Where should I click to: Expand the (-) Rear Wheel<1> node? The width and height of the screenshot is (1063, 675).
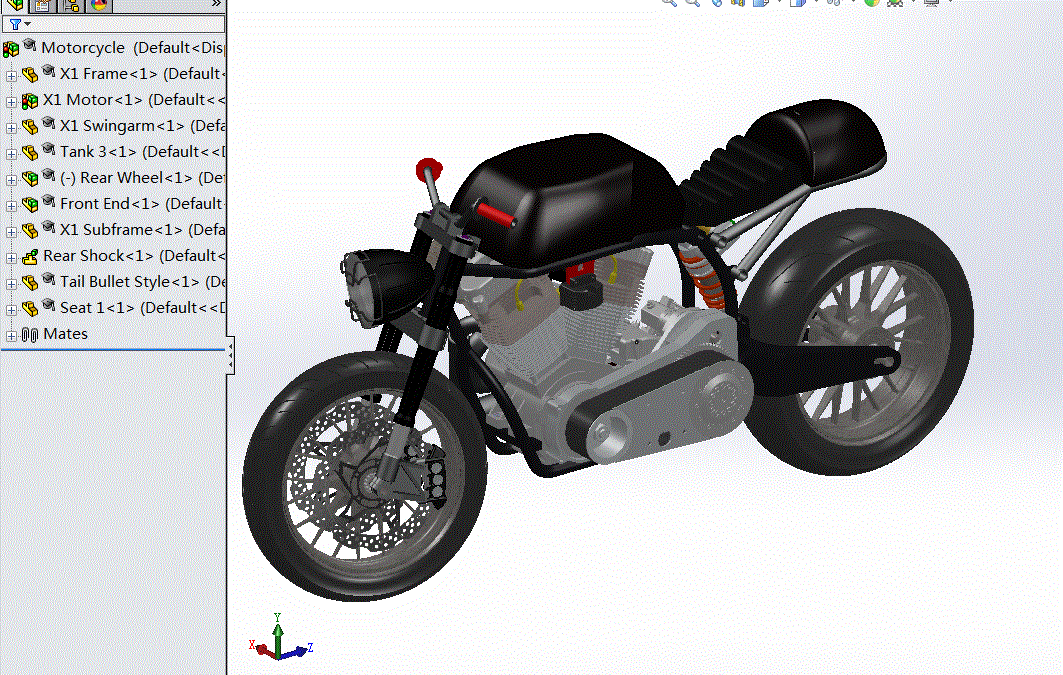click(11, 180)
